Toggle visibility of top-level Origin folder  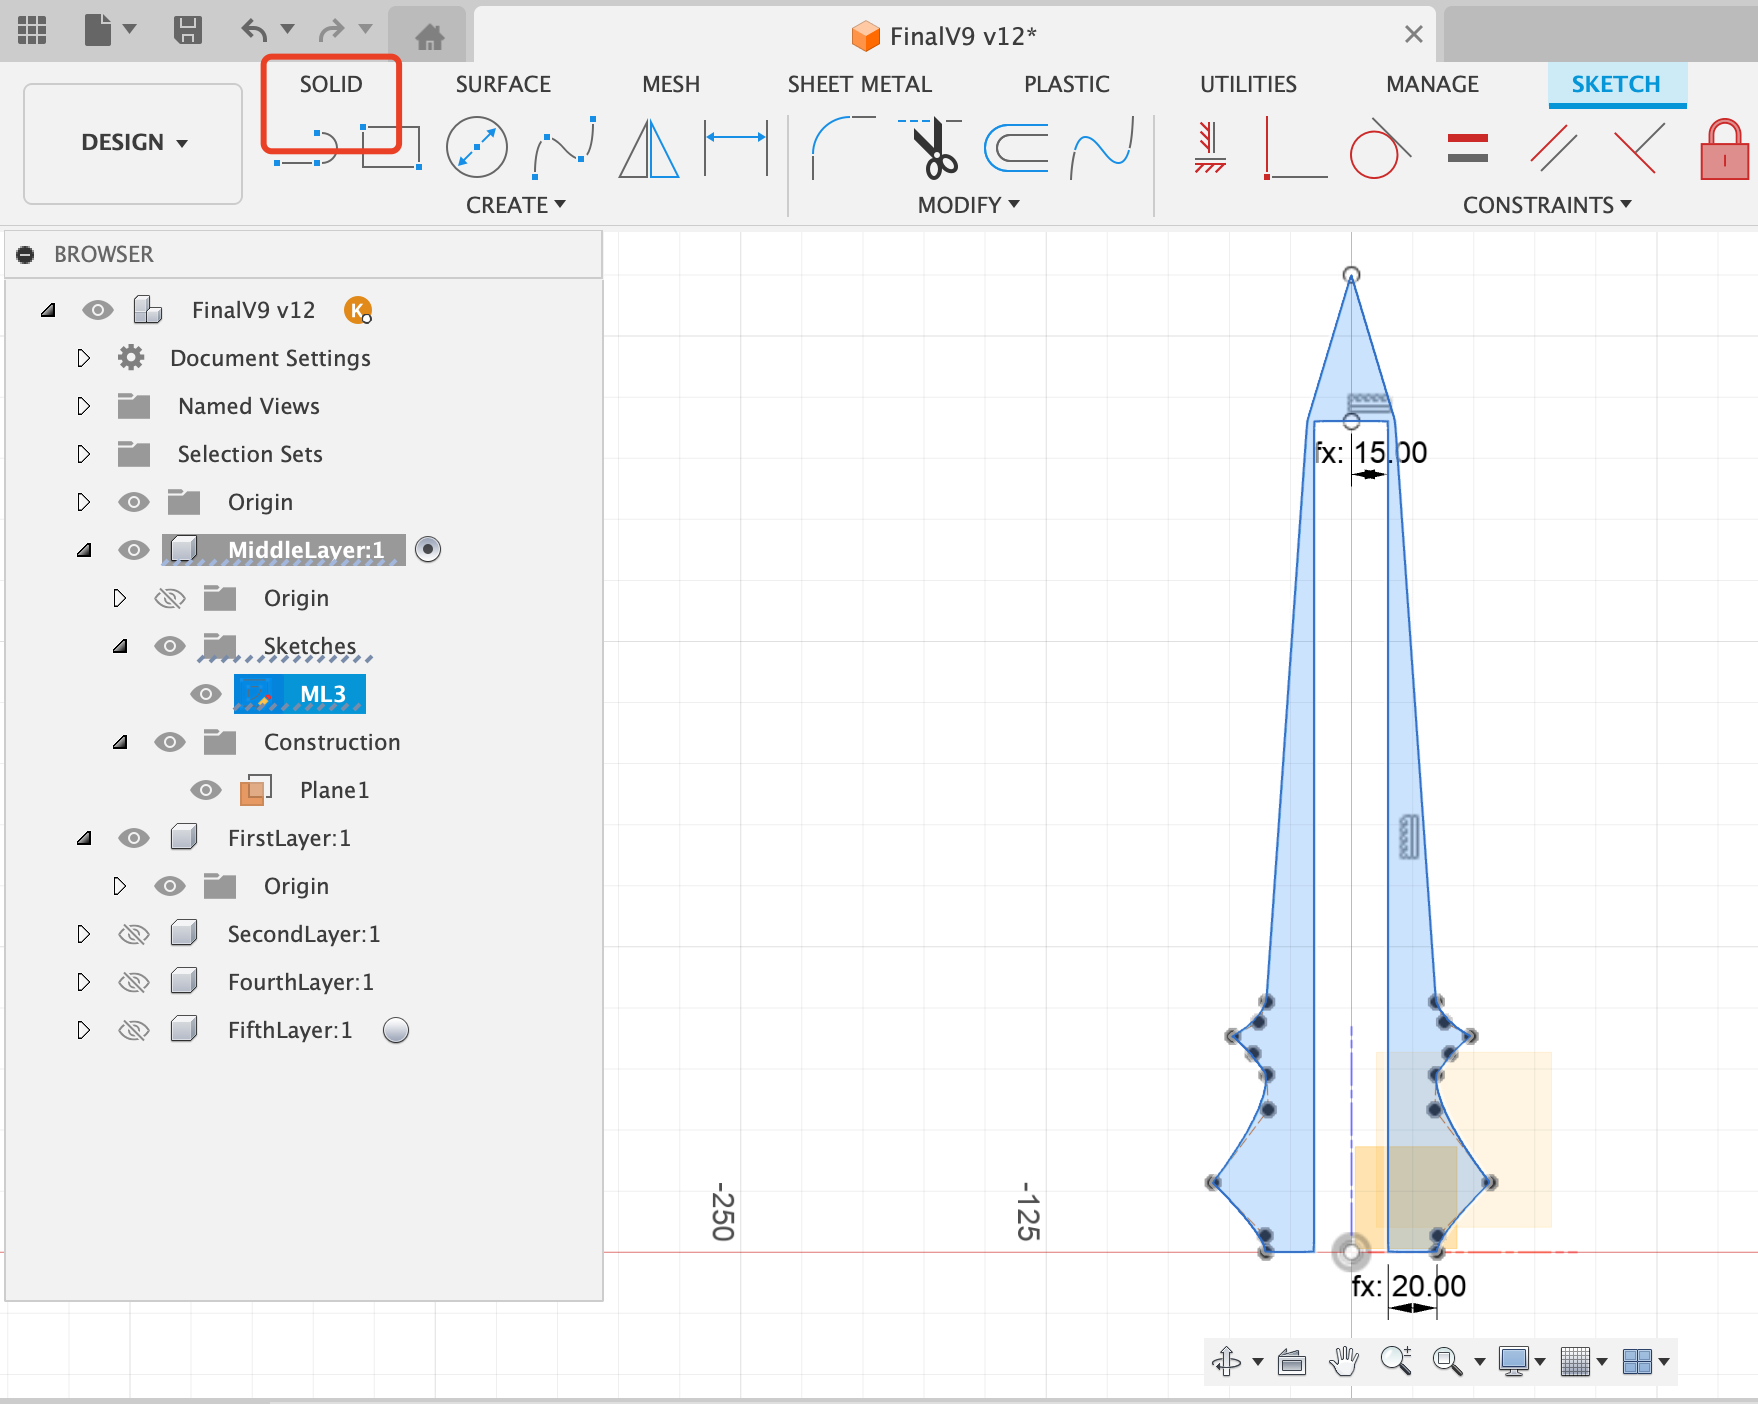click(x=133, y=502)
